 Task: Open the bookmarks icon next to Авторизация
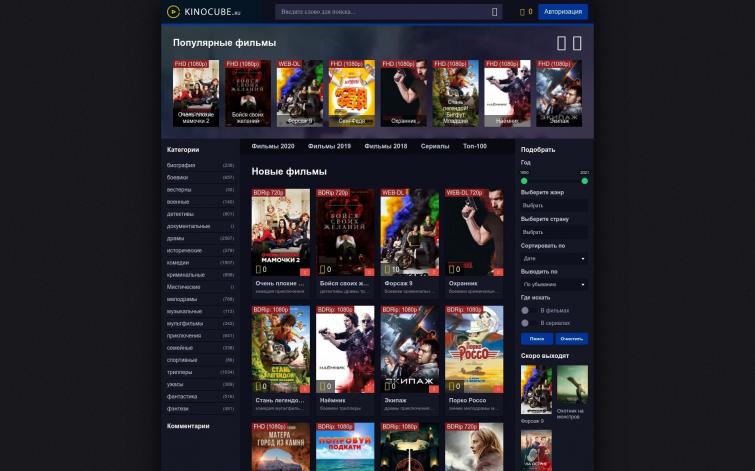522,12
